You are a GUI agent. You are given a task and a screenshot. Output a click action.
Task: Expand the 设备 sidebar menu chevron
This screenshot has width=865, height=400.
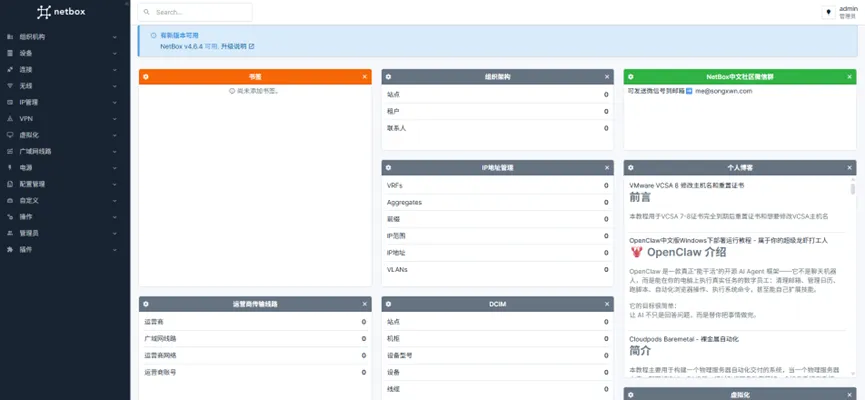coord(115,54)
